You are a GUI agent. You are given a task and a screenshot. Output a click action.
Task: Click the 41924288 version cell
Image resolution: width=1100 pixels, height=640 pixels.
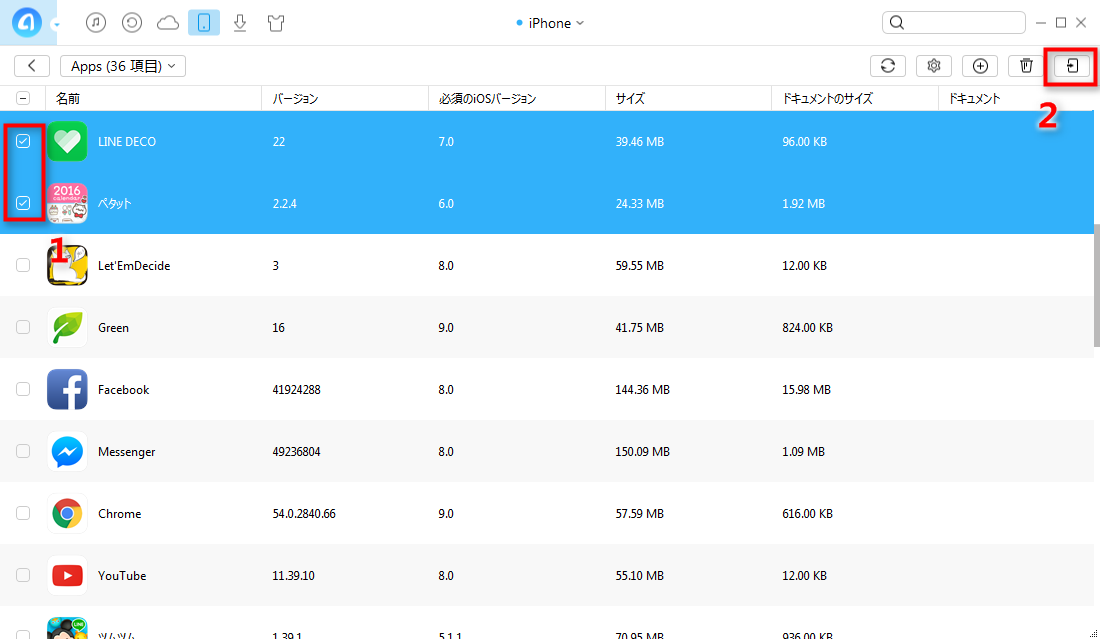[x=296, y=389]
